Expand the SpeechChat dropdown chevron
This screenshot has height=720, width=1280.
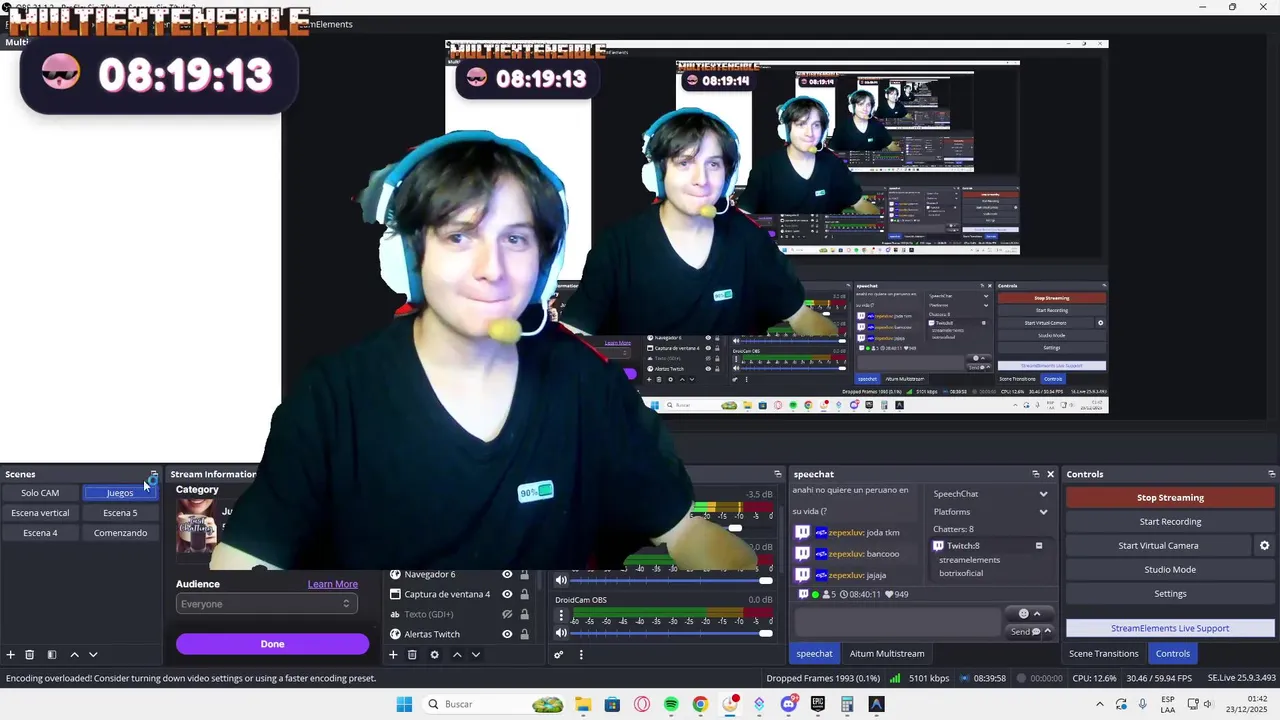pyautogui.click(x=1043, y=494)
